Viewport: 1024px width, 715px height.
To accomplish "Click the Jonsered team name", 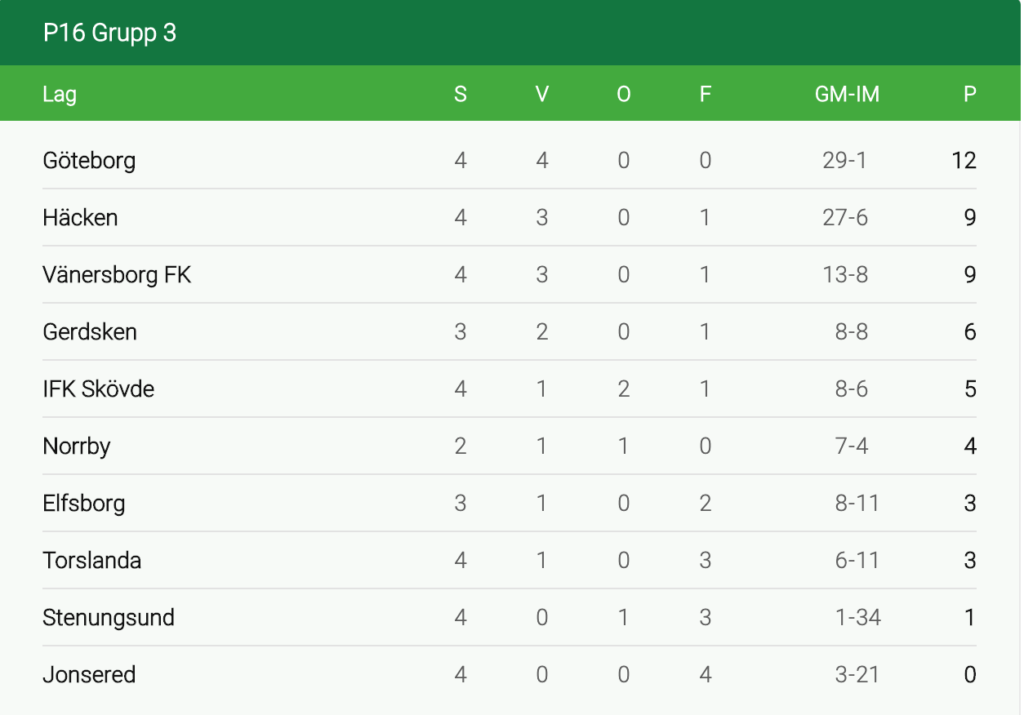I will coord(89,675).
